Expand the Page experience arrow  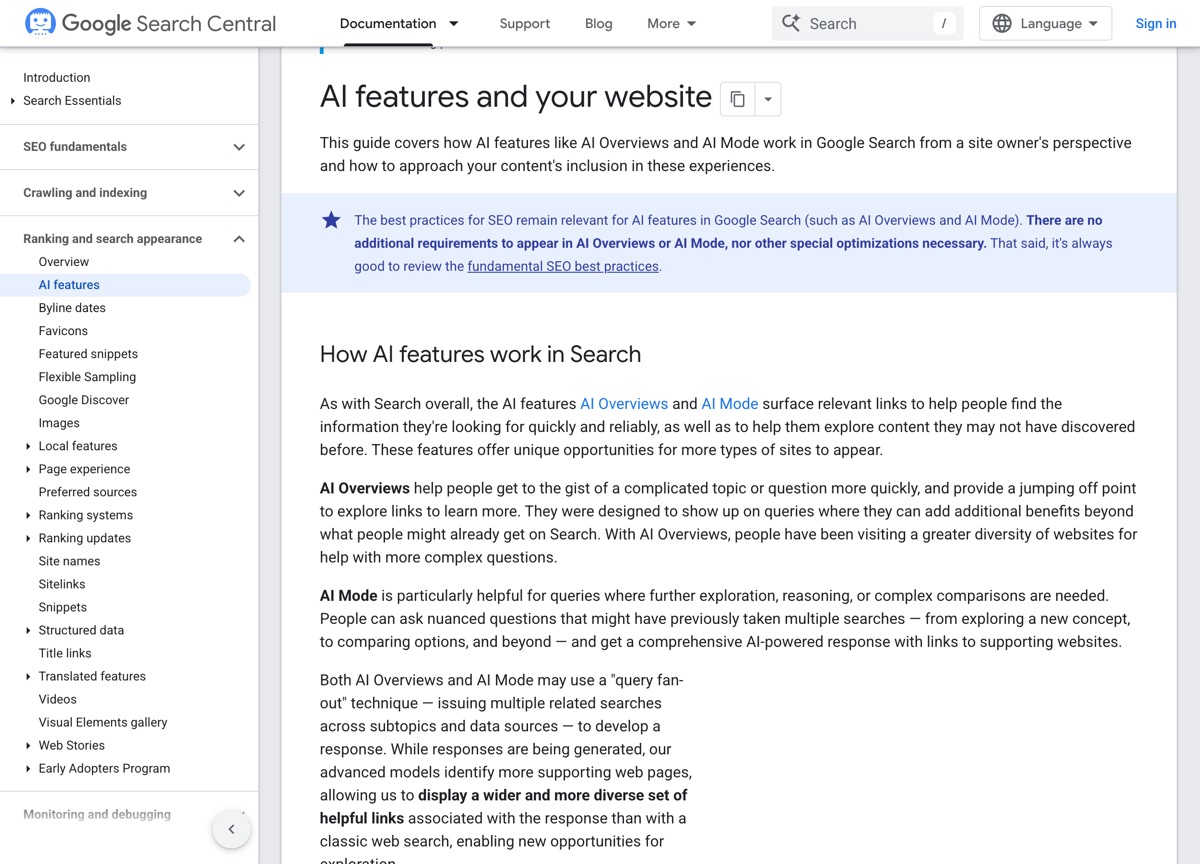point(28,469)
